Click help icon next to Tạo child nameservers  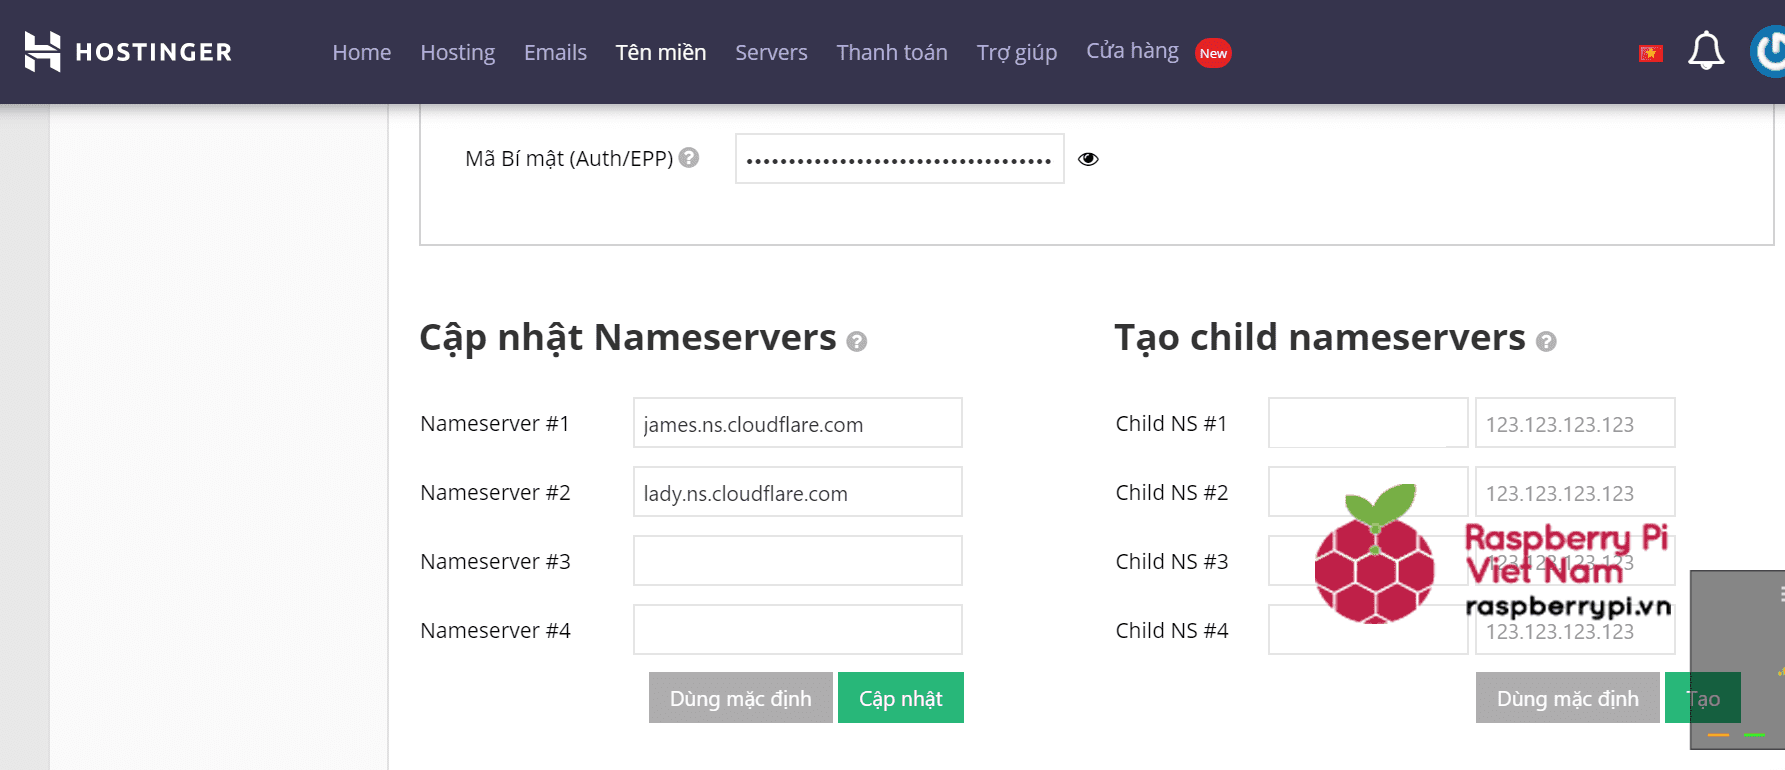[1546, 342]
